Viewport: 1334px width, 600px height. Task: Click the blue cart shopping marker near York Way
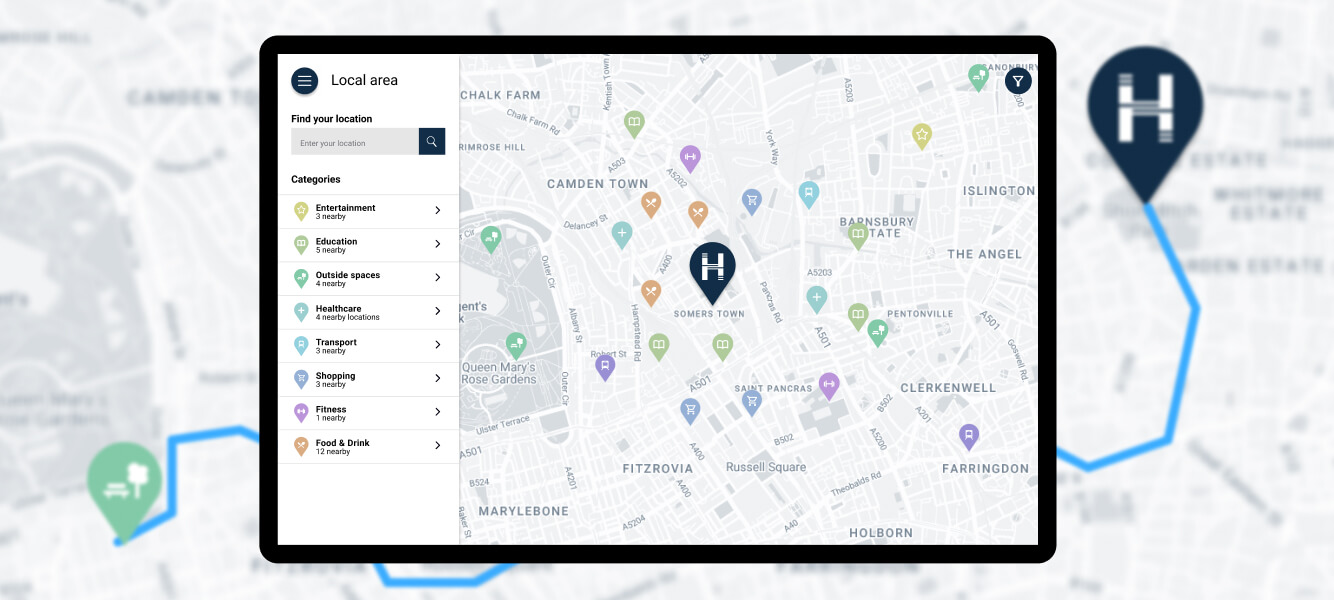[x=752, y=199]
